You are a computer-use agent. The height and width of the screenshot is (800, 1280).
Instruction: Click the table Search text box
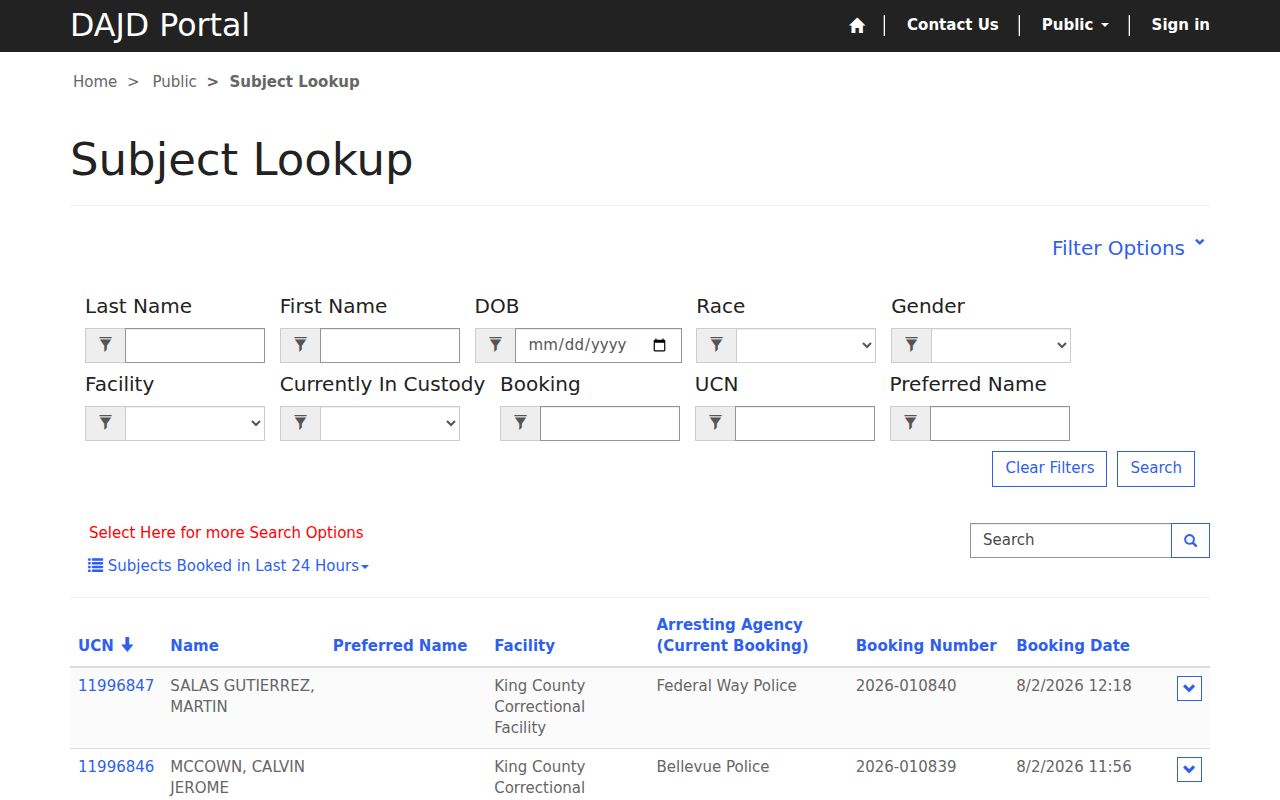pyautogui.click(x=1071, y=540)
